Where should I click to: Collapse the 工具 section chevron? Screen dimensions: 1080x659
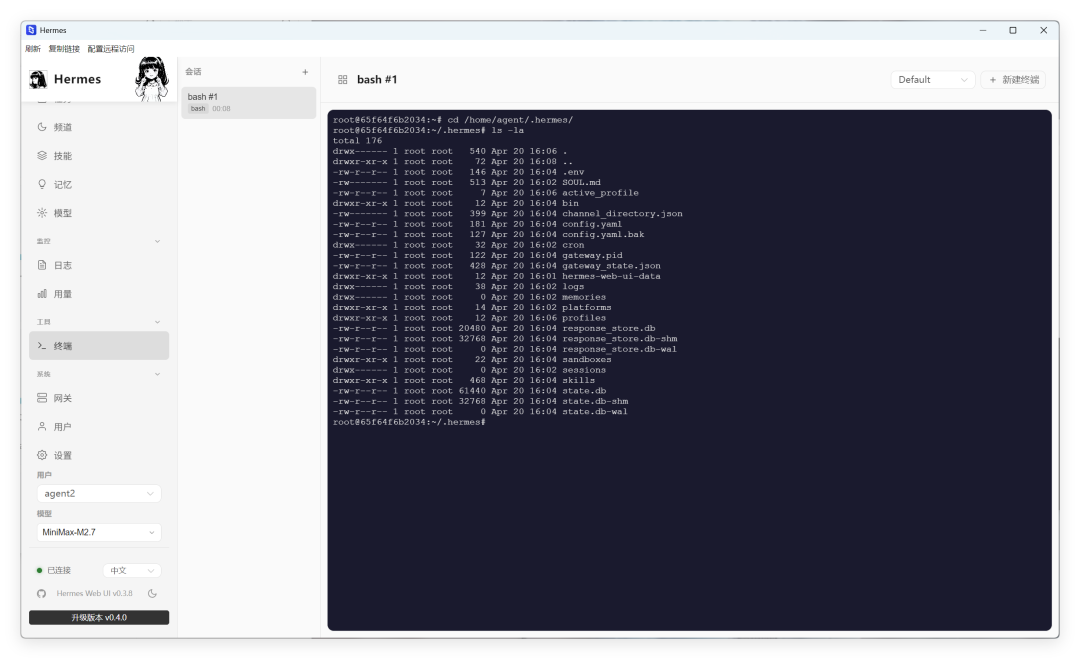tap(157, 322)
